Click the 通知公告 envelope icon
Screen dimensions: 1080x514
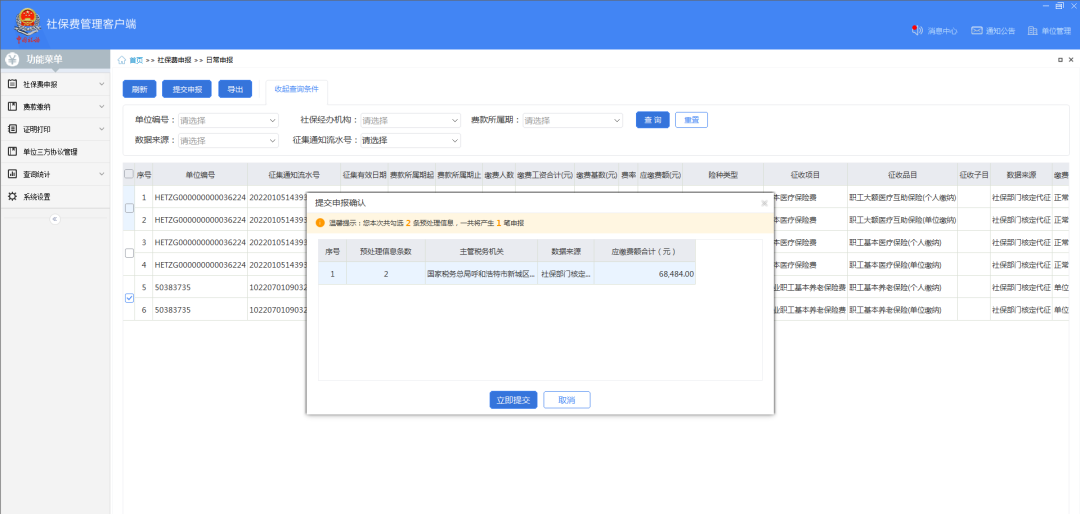click(977, 31)
